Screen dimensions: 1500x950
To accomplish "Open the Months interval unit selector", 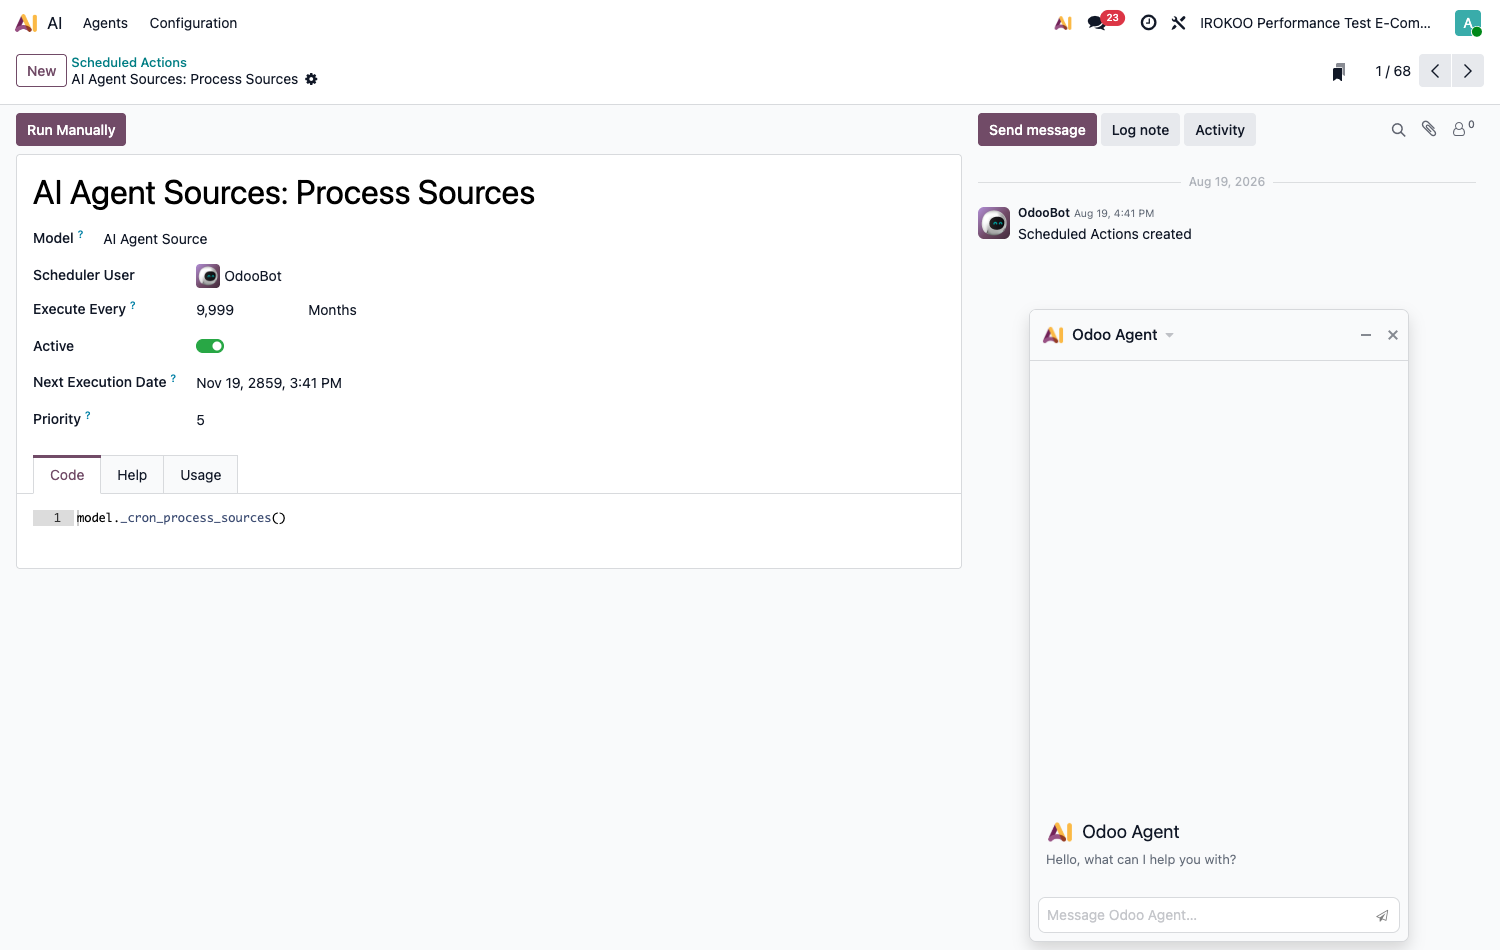I will coord(332,310).
